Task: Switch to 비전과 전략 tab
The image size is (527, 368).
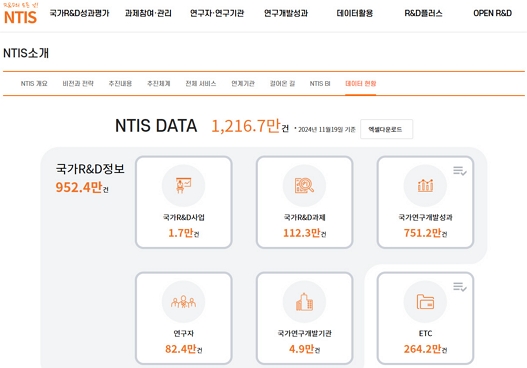Action: pos(78,84)
